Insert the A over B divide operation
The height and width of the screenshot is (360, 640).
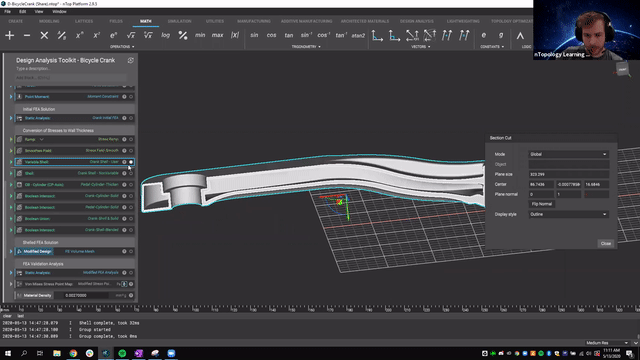[62, 36]
